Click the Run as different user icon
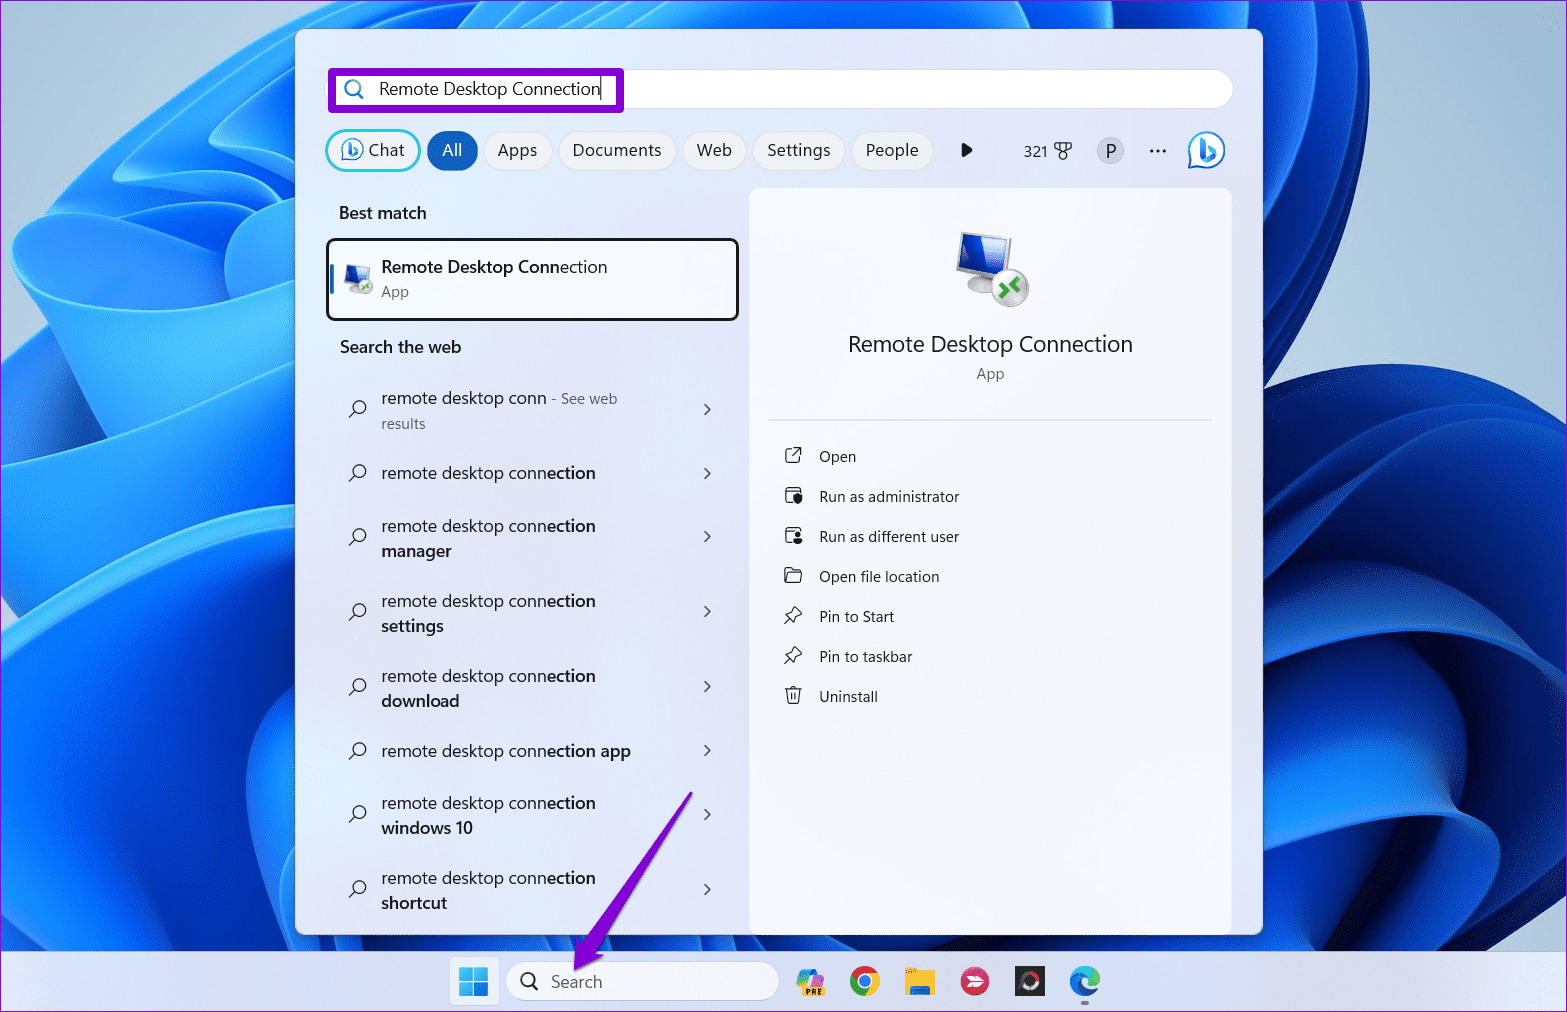This screenshot has width=1567, height=1012. coord(793,536)
